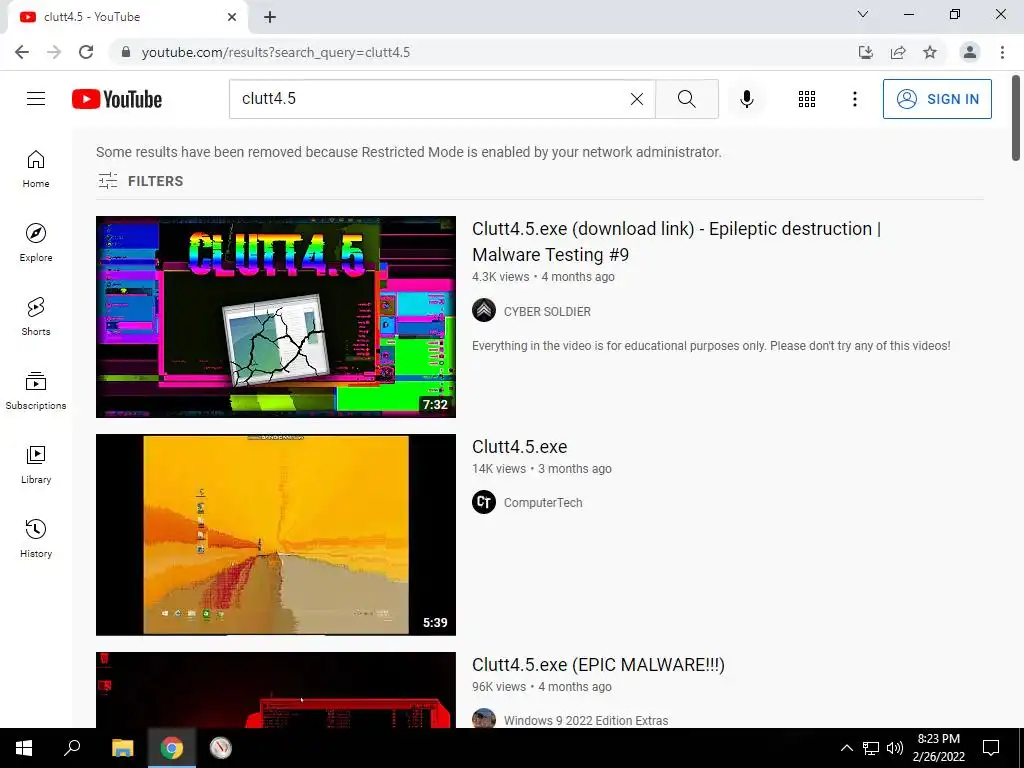Open 'Epileptic destruction | Malware Testing #9' title
The width and height of the screenshot is (1024, 768).
(x=677, y=242)
